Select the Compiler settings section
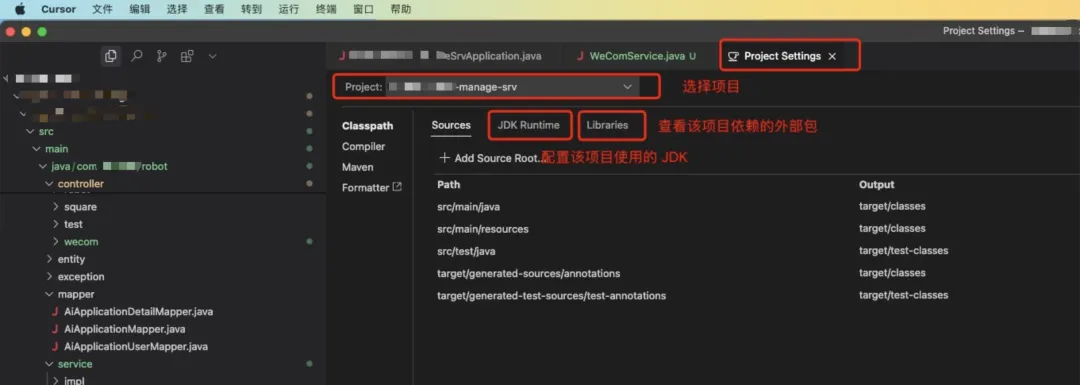 [x=363, y=147]
